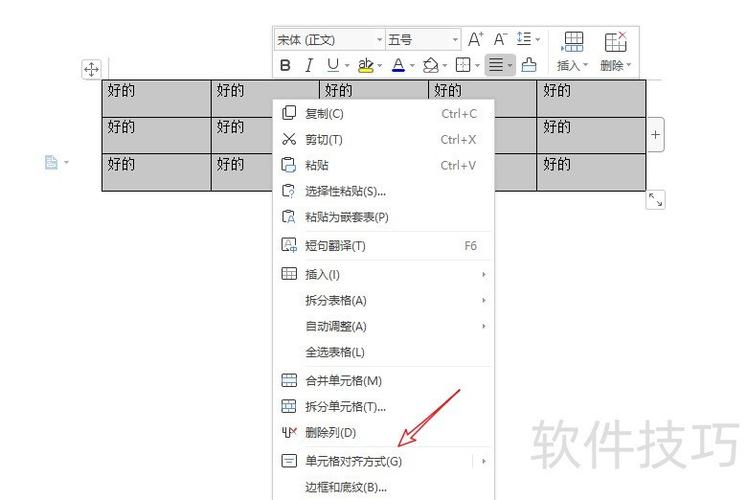Expand the 插入 button dropdown arrow

(x=585, y=65)
